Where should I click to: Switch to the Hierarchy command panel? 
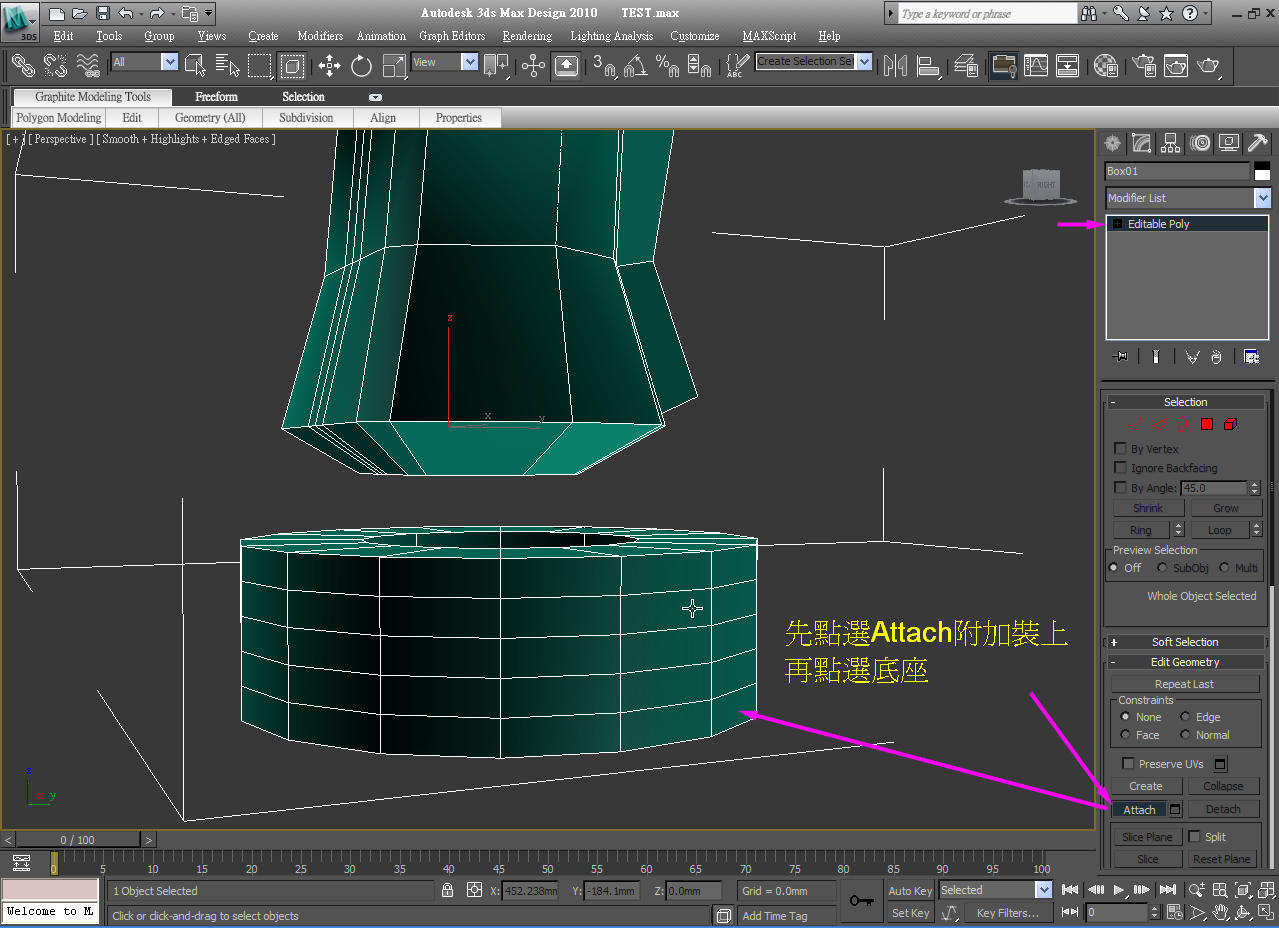pyautogui.click(x=1171, y=143)
